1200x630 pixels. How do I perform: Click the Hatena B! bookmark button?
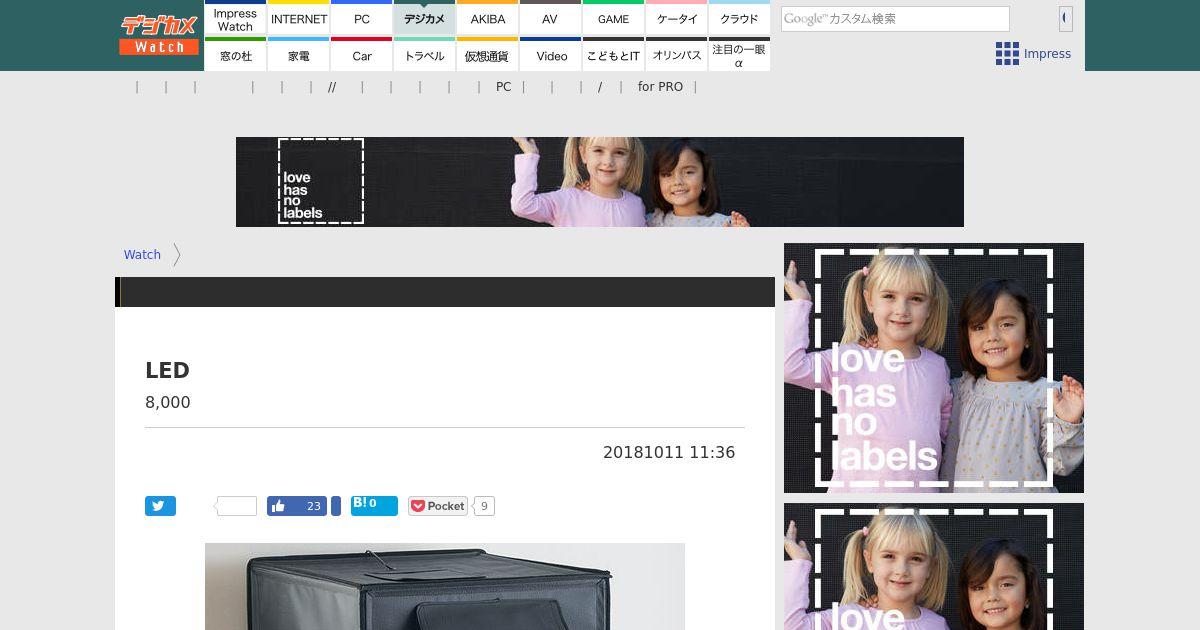pyautogui.click(x=374, y=505)
